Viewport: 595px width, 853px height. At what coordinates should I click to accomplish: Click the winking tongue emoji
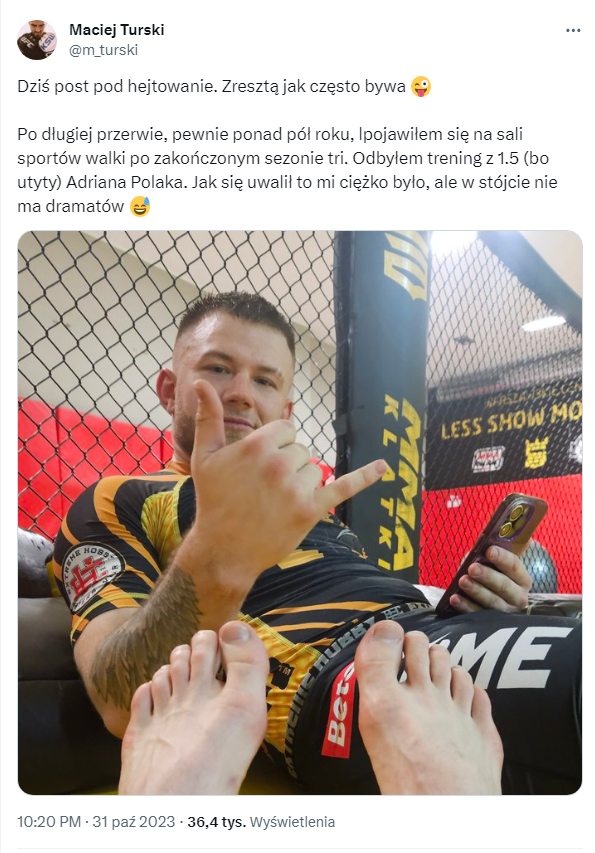tap(421, 86)
